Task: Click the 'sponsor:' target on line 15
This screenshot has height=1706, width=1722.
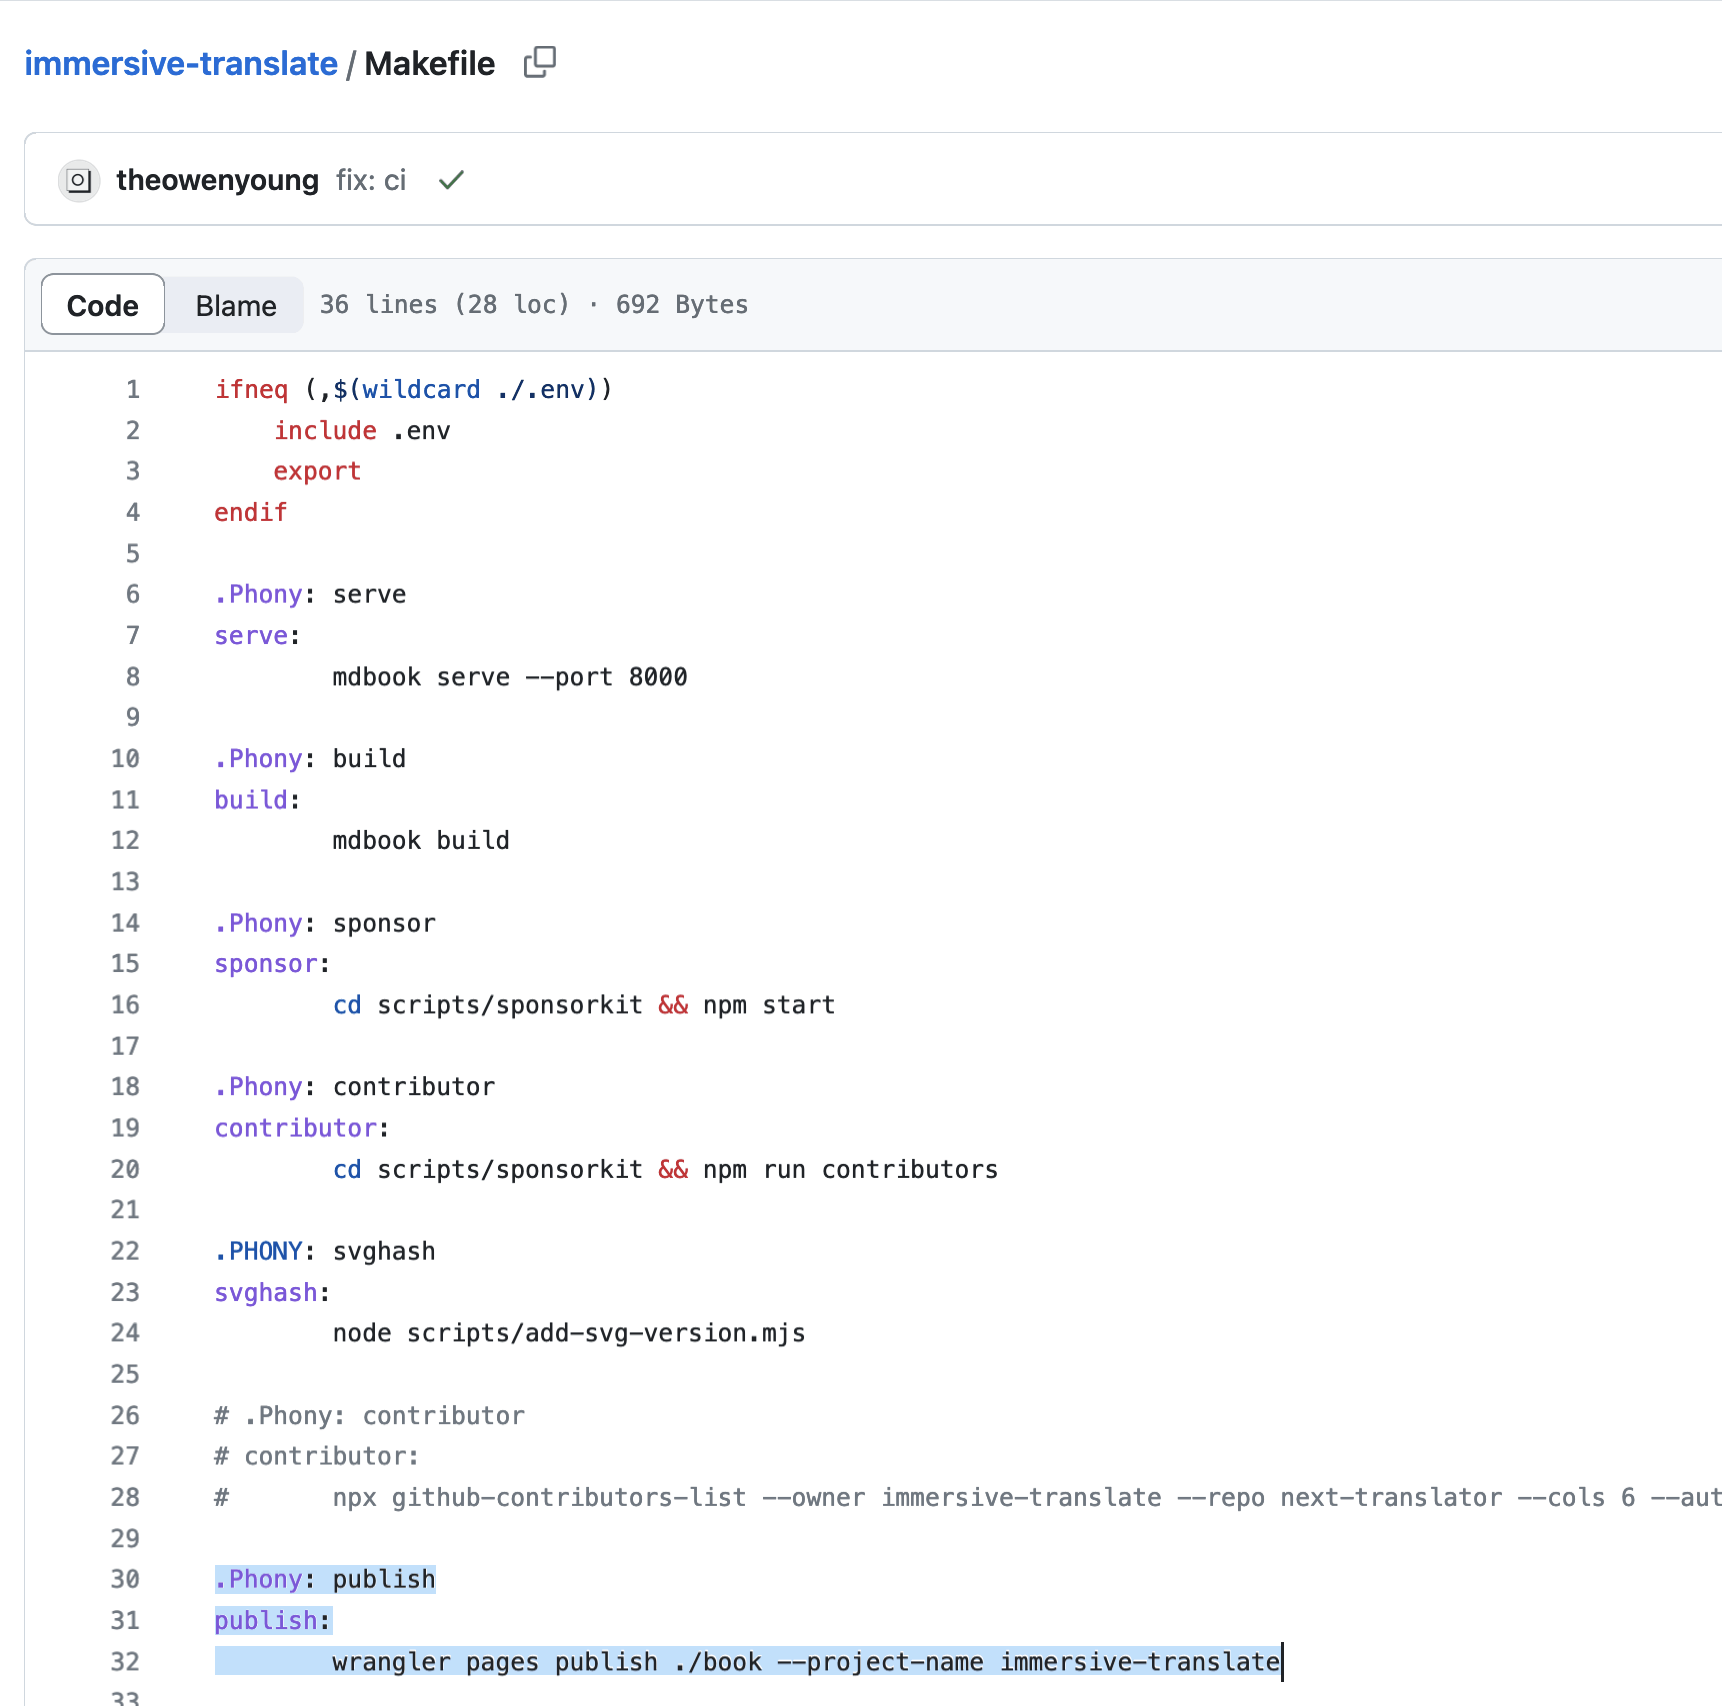Action: [x=272, y=963]
